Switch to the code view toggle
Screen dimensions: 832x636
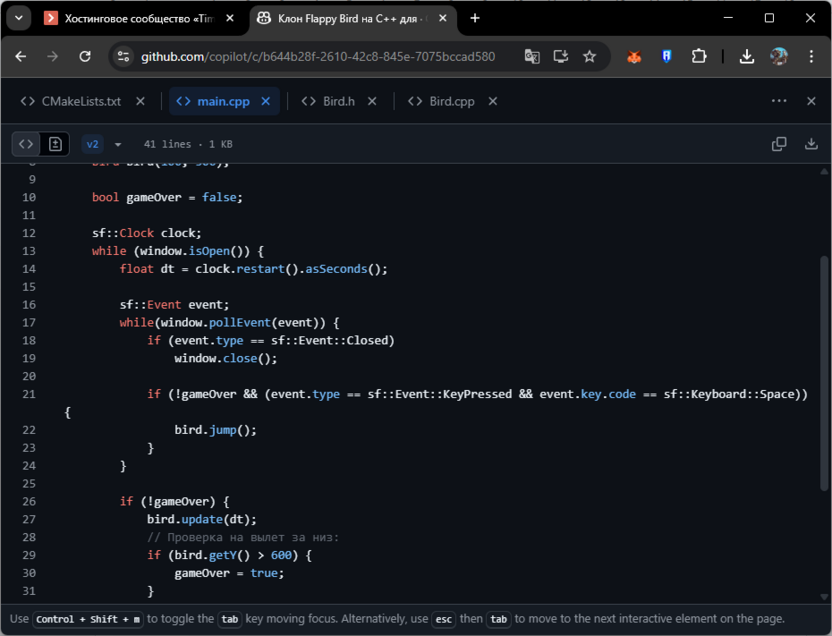[26, 144]
